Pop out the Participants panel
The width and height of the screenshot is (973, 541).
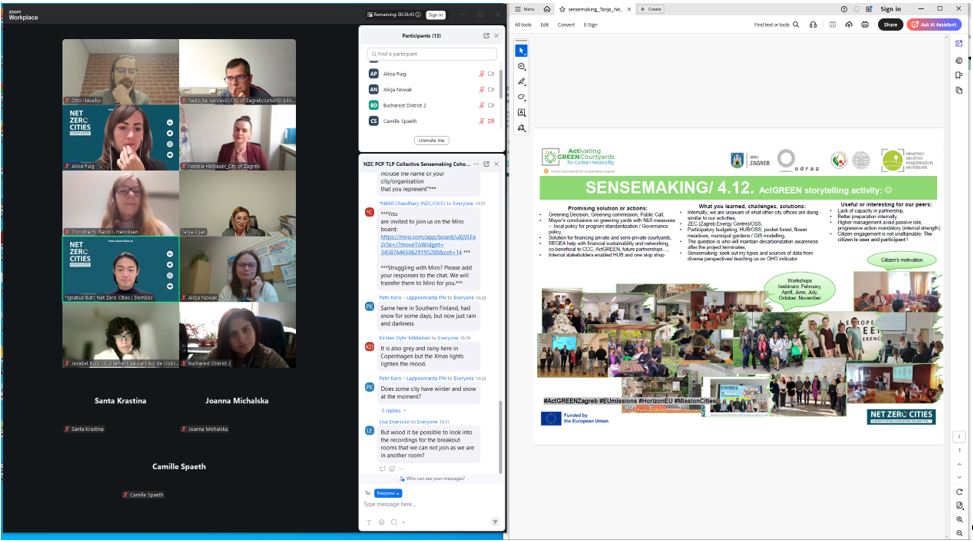click(486, 36)
